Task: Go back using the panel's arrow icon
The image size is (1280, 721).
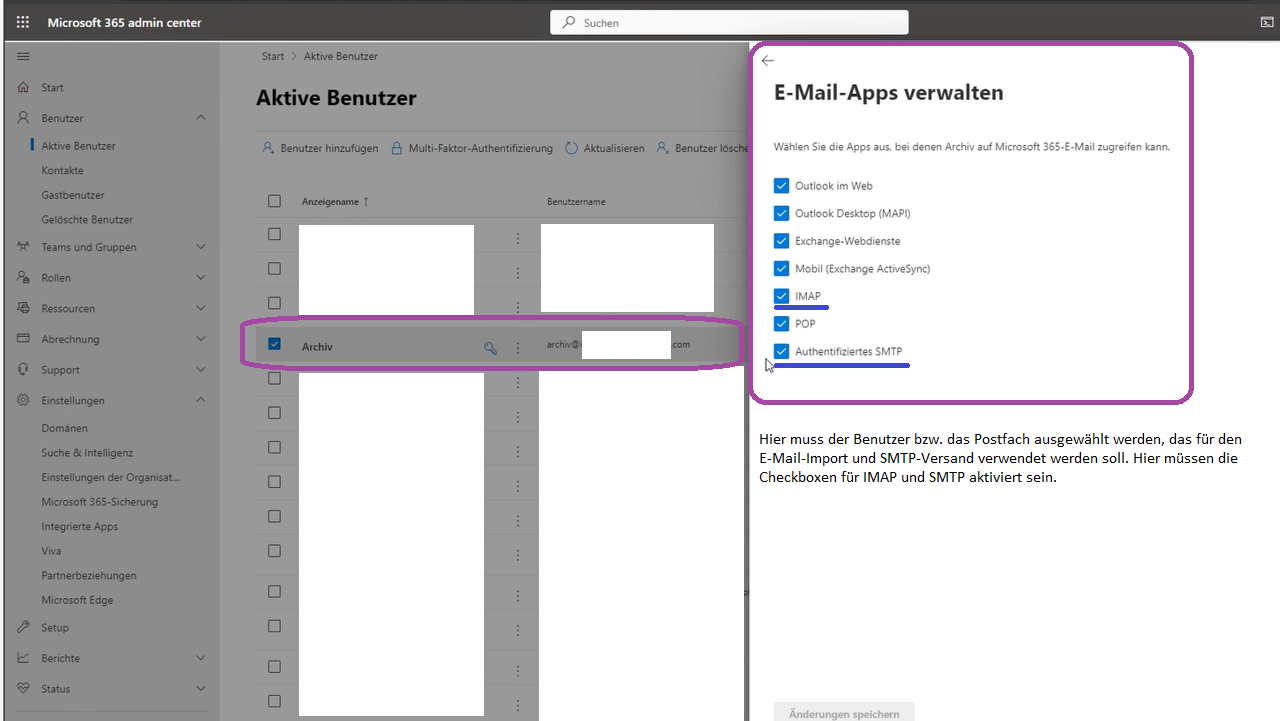Action: point(768,61)
